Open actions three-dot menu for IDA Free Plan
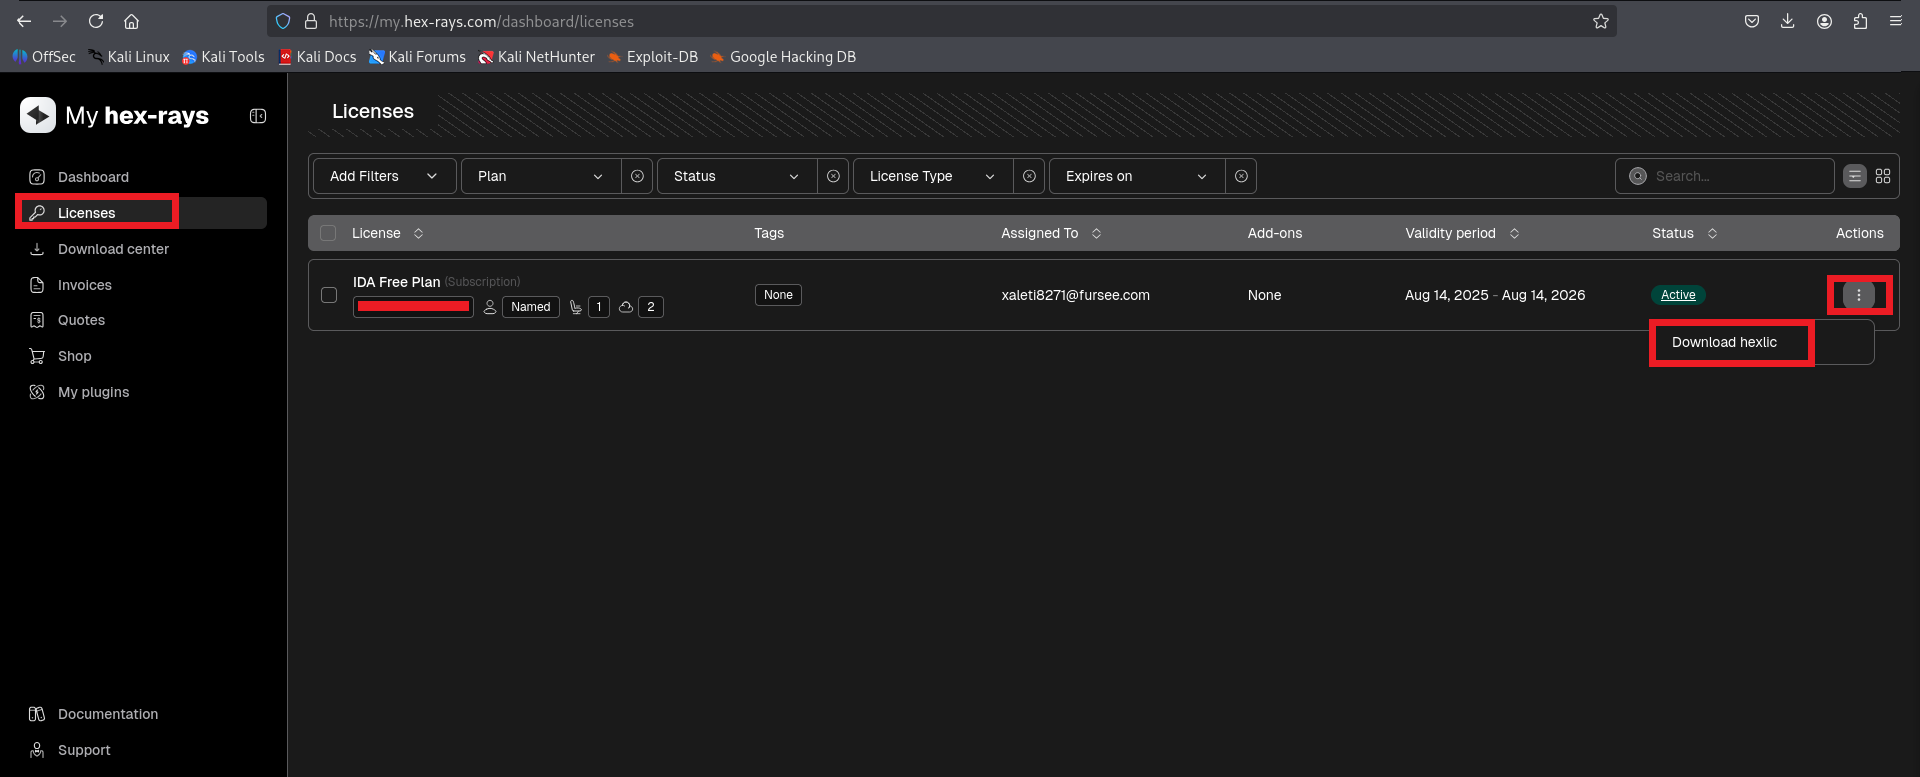 click(x=1859, y=295)
